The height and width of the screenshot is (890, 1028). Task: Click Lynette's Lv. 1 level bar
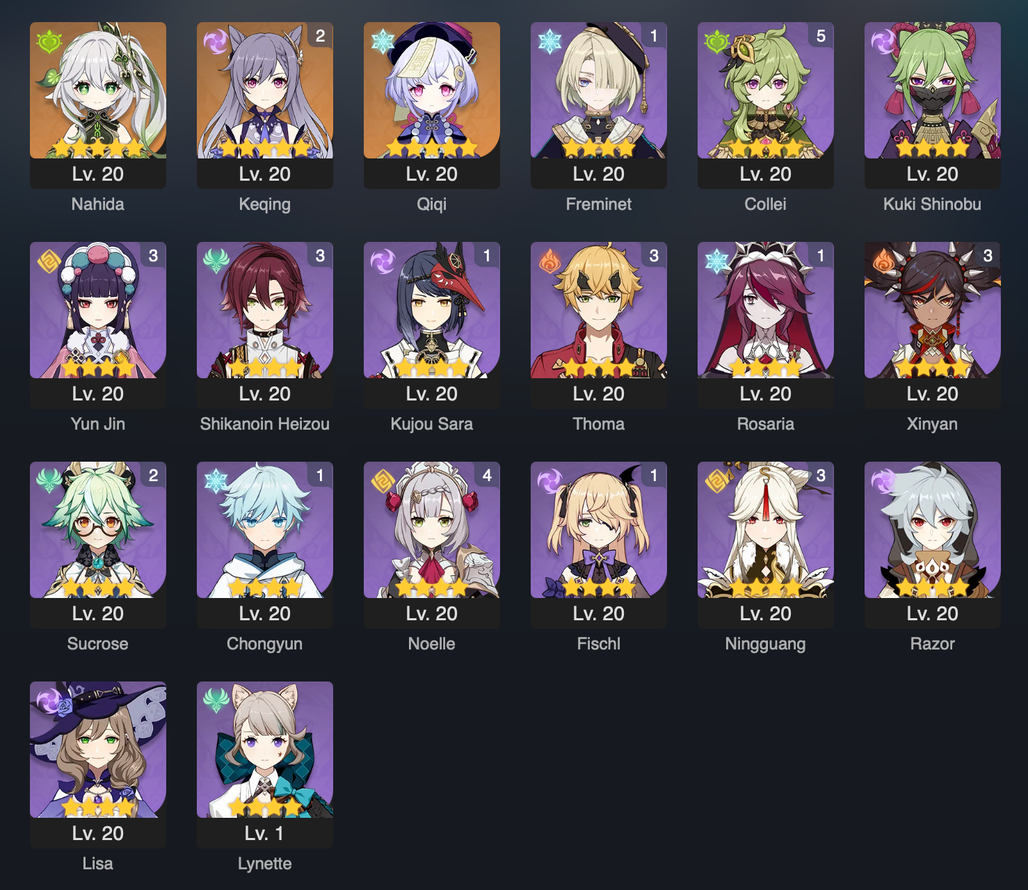[x=265, y=833]
